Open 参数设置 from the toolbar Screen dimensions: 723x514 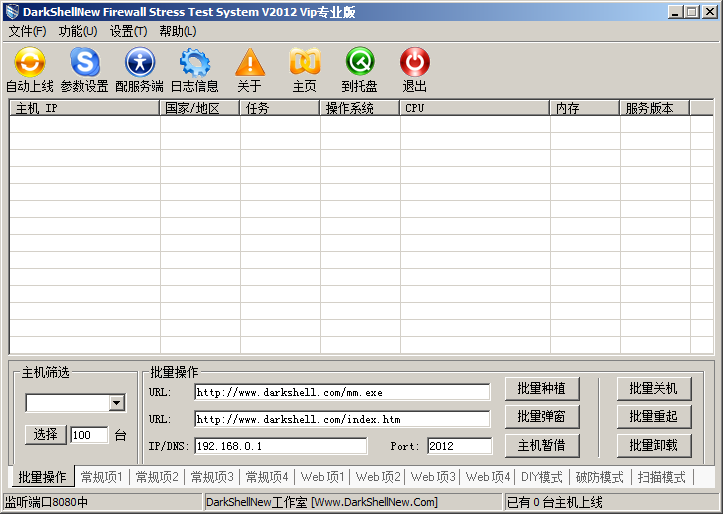coord(84,64)
